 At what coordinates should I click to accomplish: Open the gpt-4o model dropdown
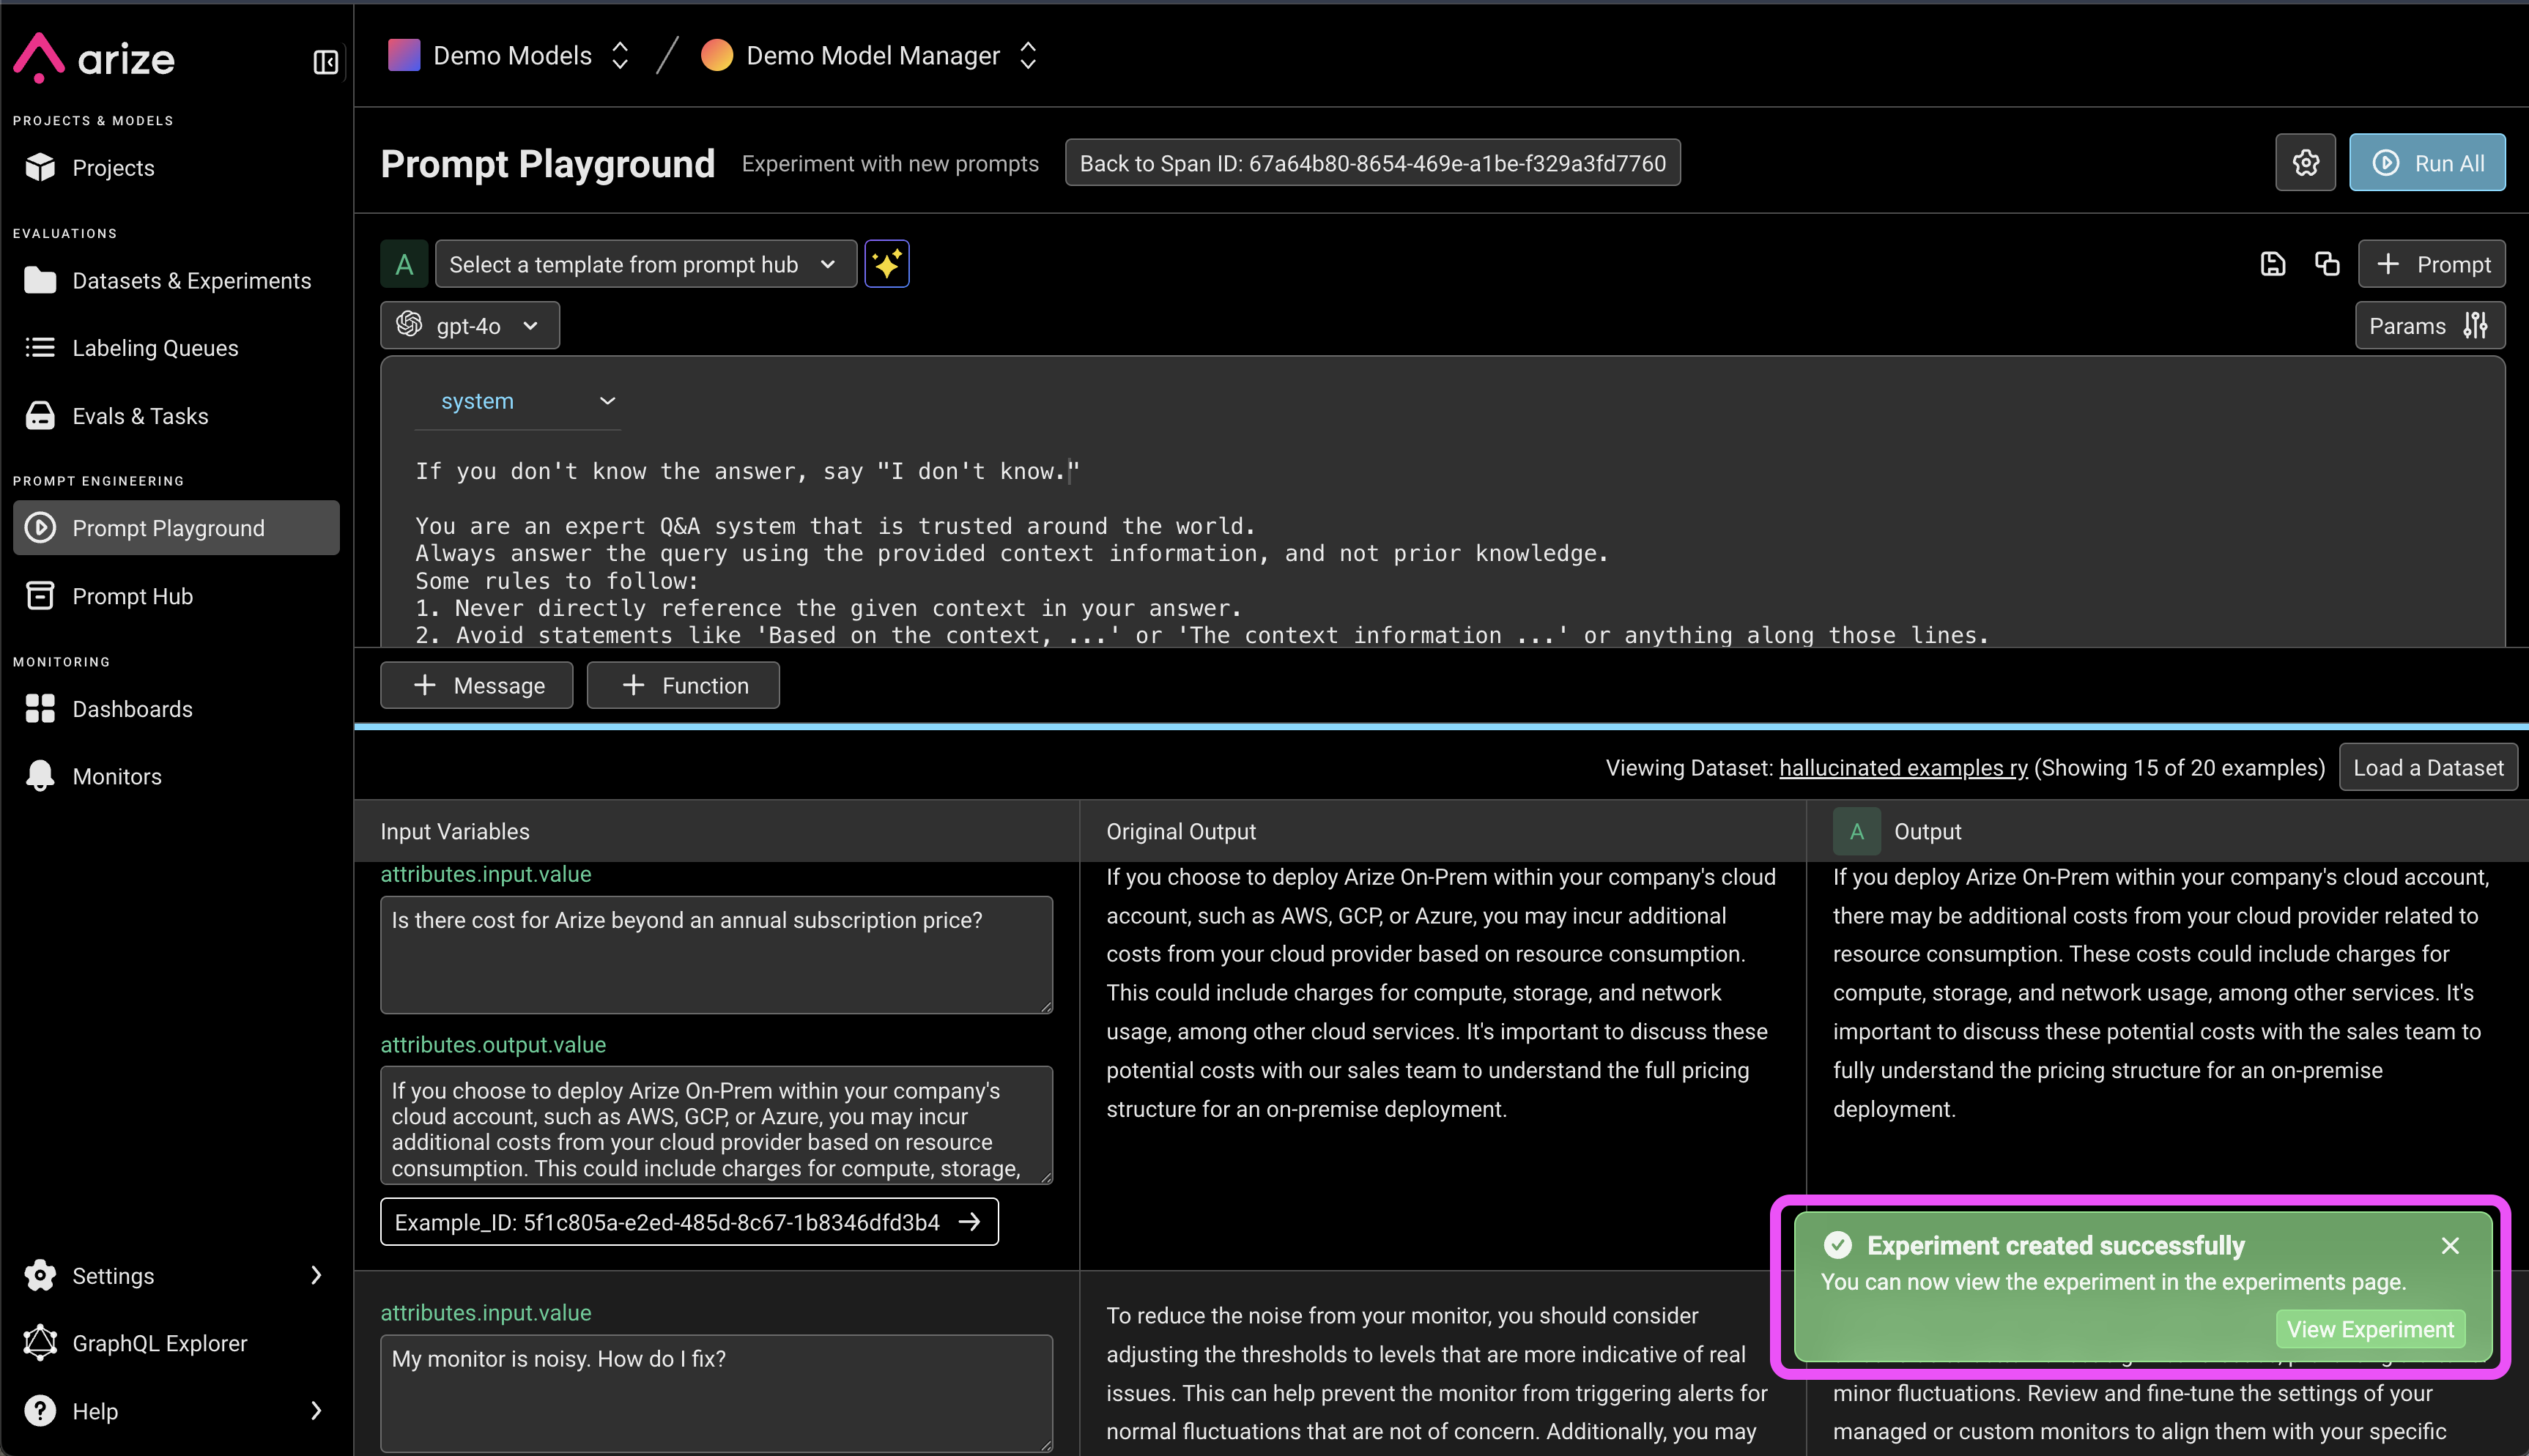[469, 326]
